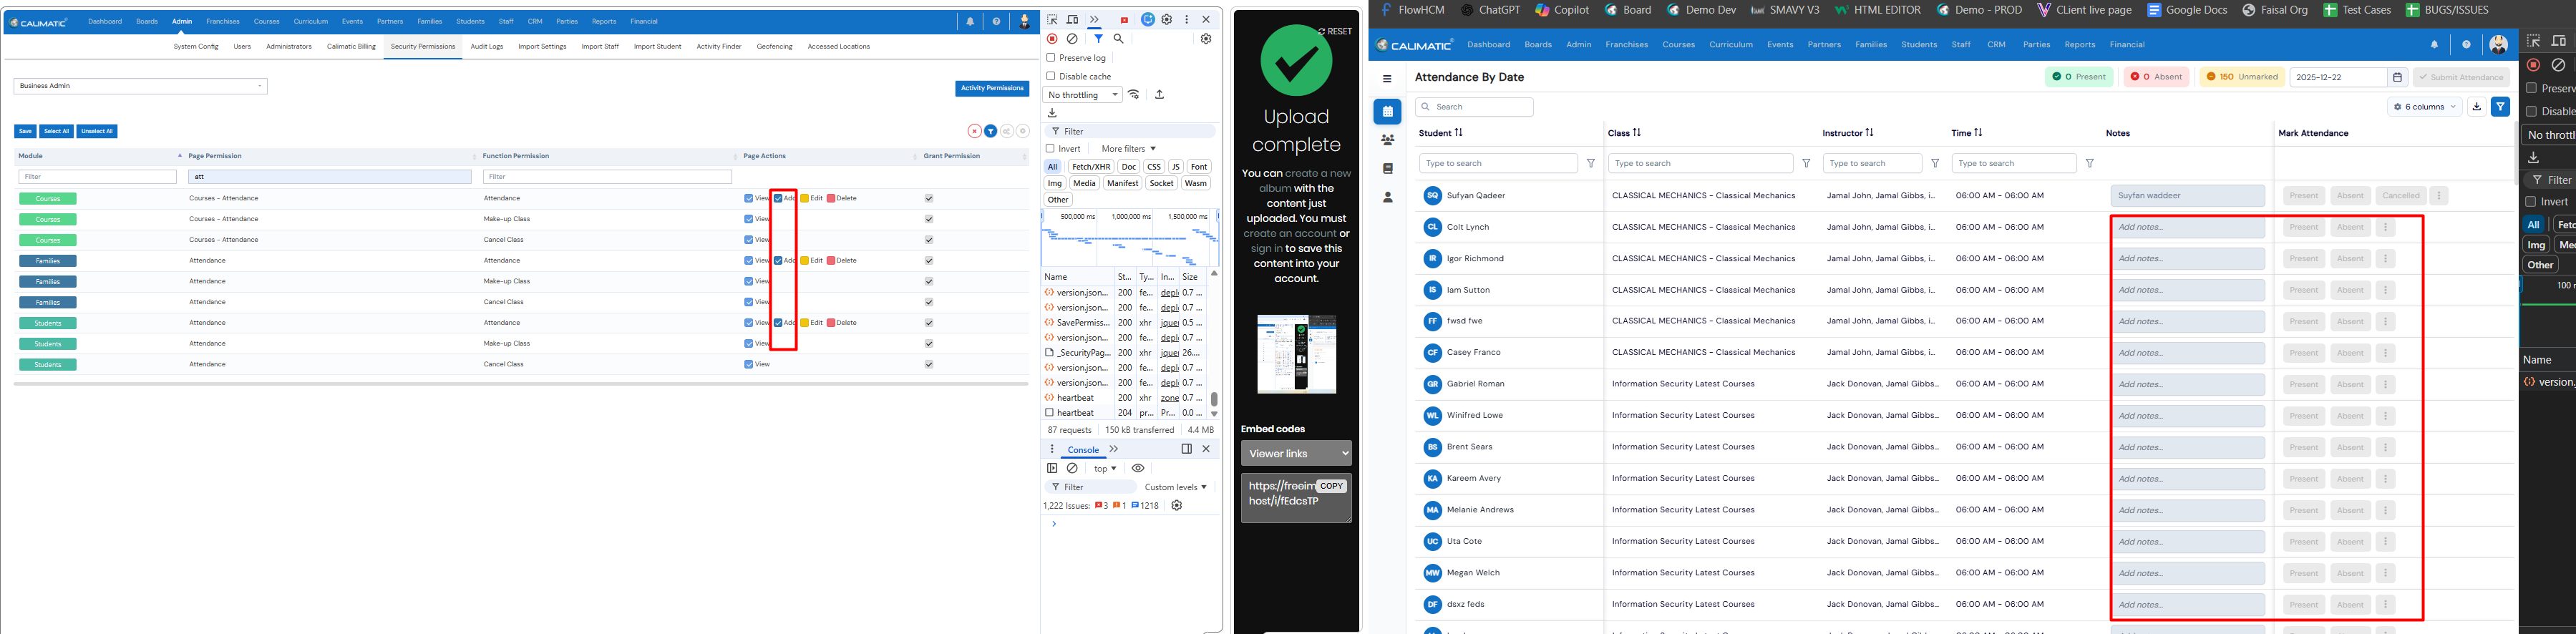The width and height of the screenshot is (2576, 634).
Task: Toggle Grant Permission for Families Make-up Class
Action: click(929, 282)
